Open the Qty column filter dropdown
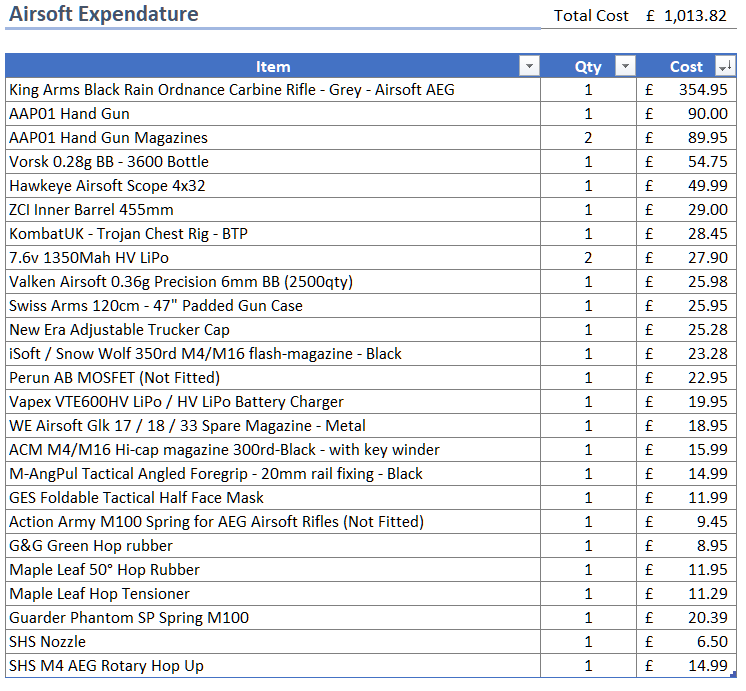Screen dimensions: 746x691 (625, 66)
